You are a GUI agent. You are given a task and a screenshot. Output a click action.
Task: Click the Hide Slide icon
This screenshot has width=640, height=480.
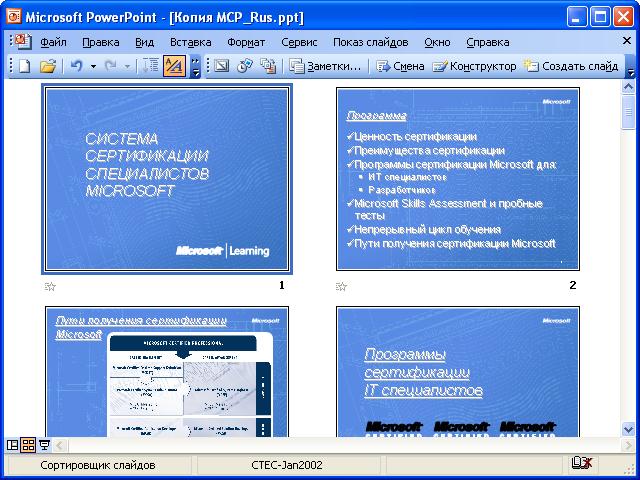coord(222,66)
